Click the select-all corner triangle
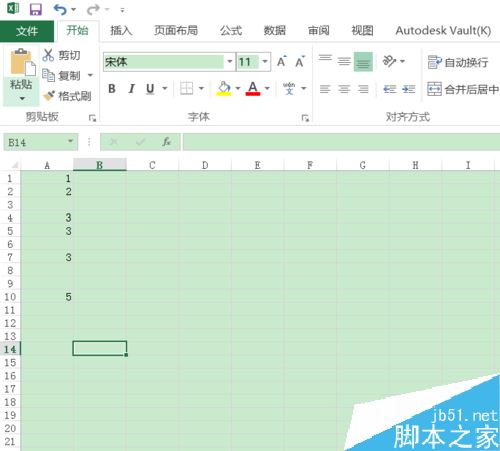 pos(14,165)
